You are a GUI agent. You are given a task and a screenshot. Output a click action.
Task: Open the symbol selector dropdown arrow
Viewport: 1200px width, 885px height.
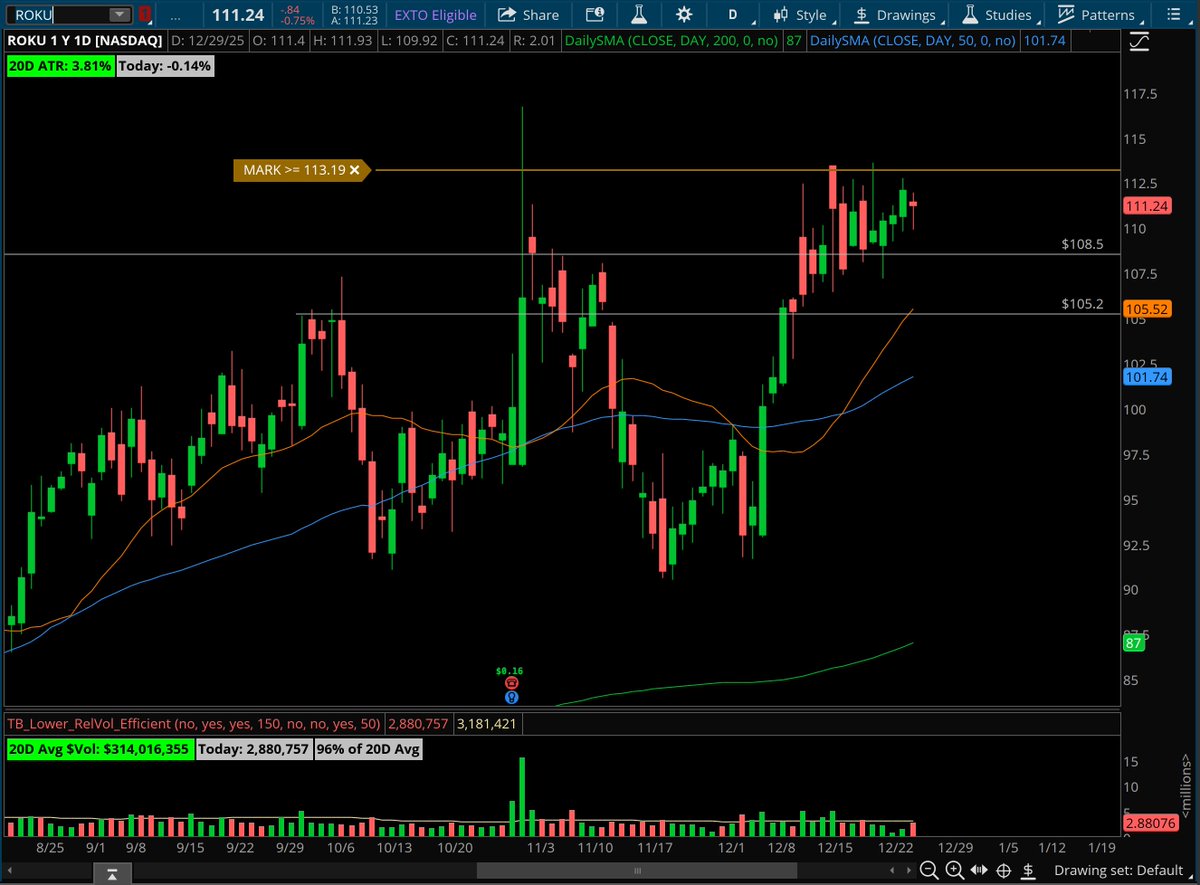coord(120,15)
